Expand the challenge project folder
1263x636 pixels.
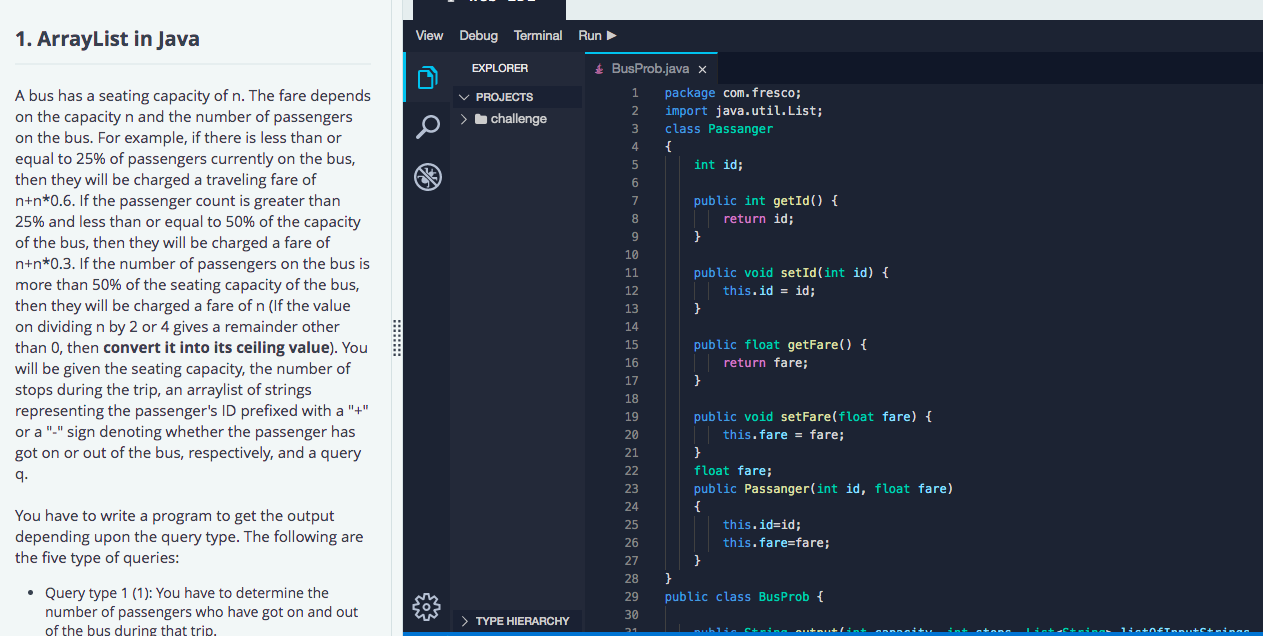pos(463,118)
